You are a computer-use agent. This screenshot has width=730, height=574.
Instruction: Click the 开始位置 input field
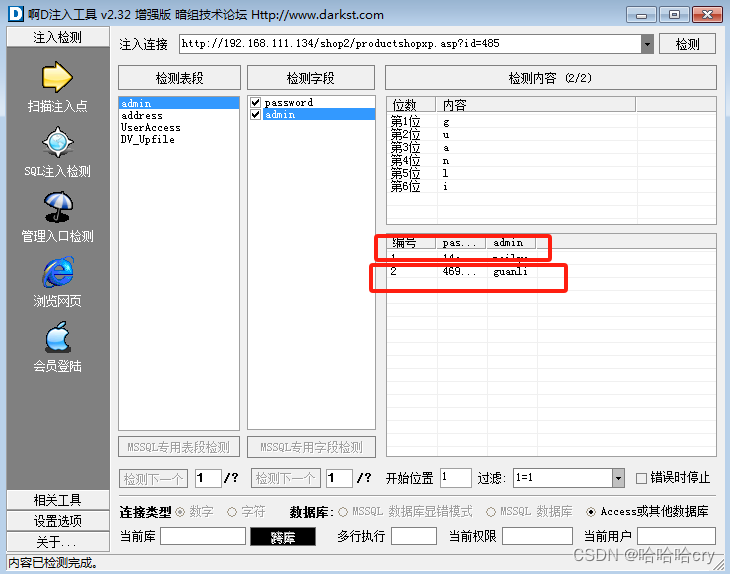(456, 478)
